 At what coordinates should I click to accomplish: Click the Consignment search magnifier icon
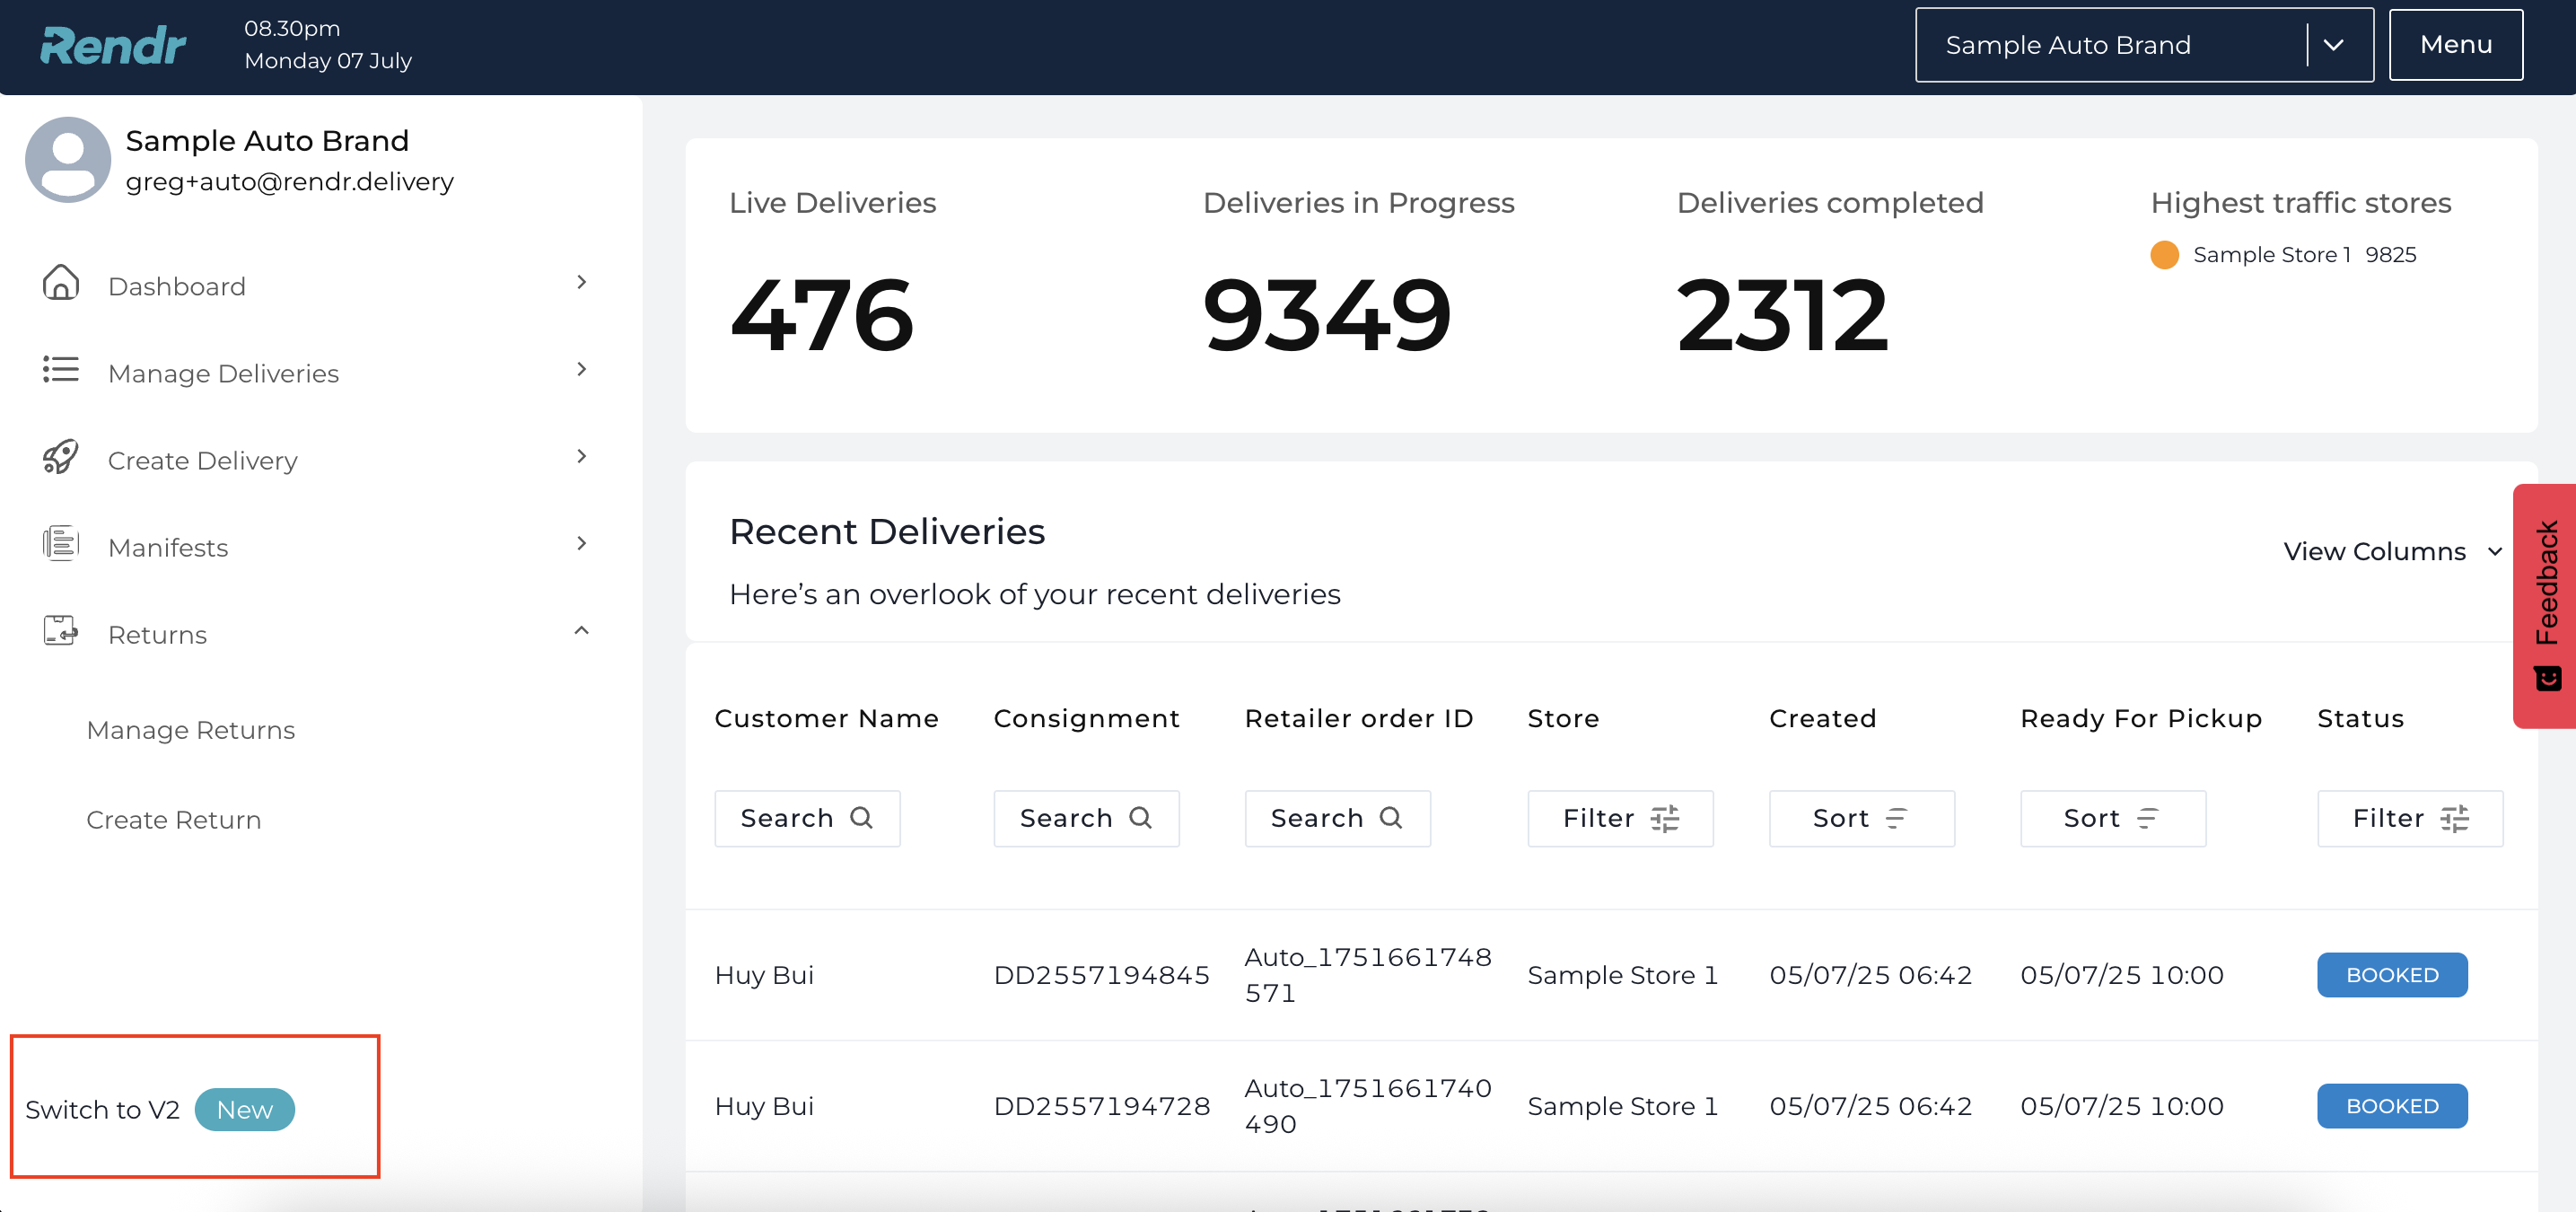pos(1141,818)
